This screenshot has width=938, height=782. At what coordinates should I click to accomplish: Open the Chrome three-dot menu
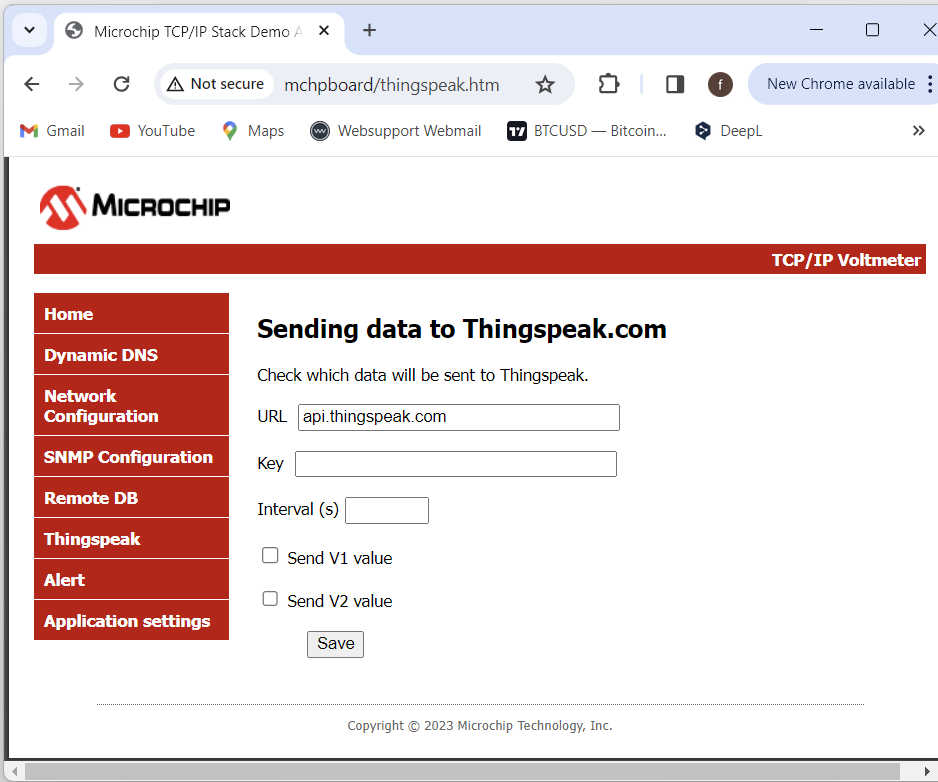tap(929, 84)
